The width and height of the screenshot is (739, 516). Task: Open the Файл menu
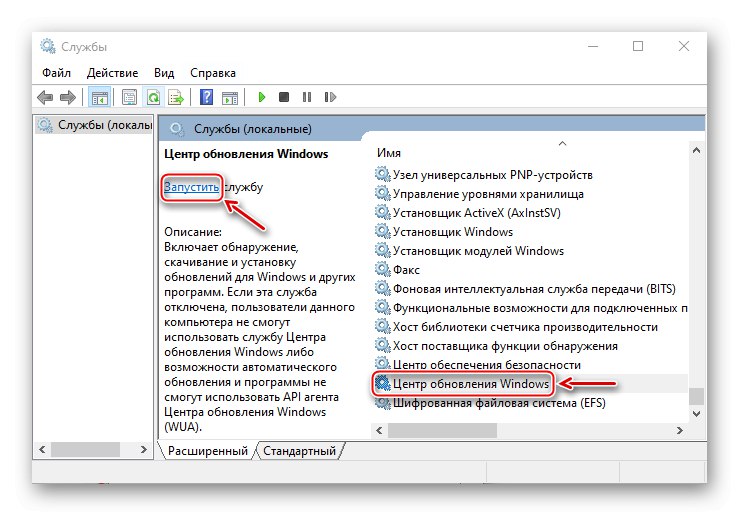(57, 73)
